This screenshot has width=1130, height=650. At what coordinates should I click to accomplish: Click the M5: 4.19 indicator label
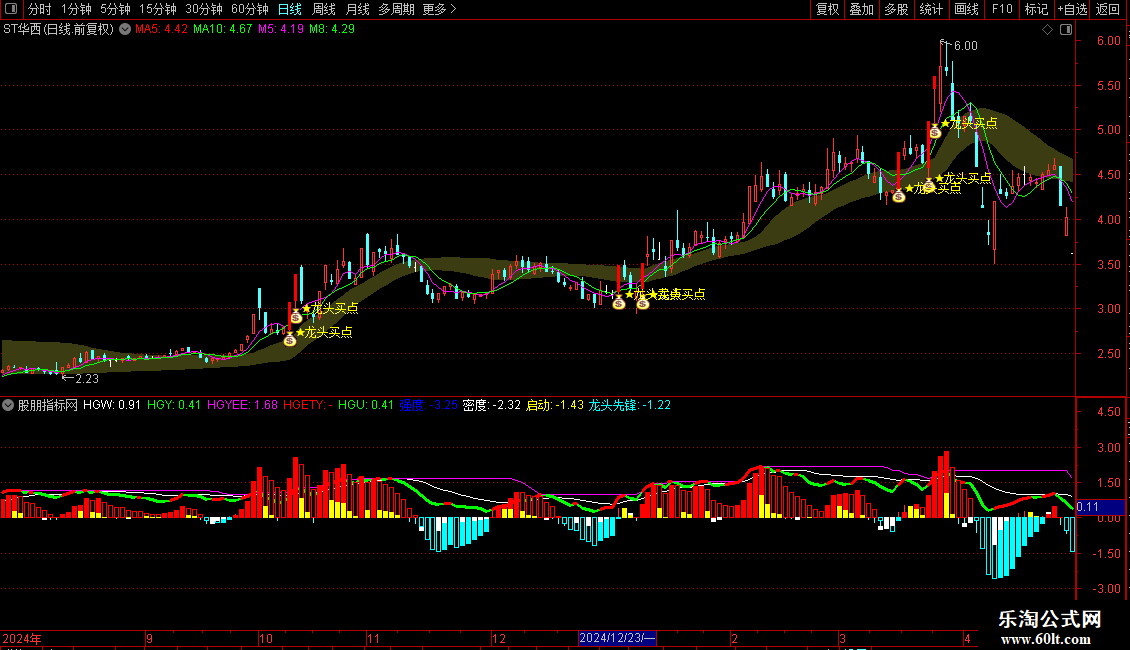click(x=281, y=30)
